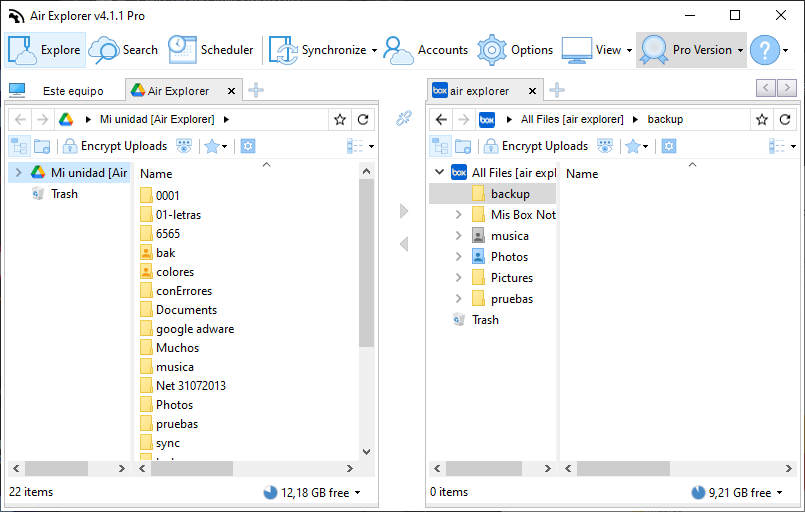Toggle Encrypt Uploads in left pane
The height and width of the screenshot is (512, 805).
pyautogui.click(x=115, y=146)
